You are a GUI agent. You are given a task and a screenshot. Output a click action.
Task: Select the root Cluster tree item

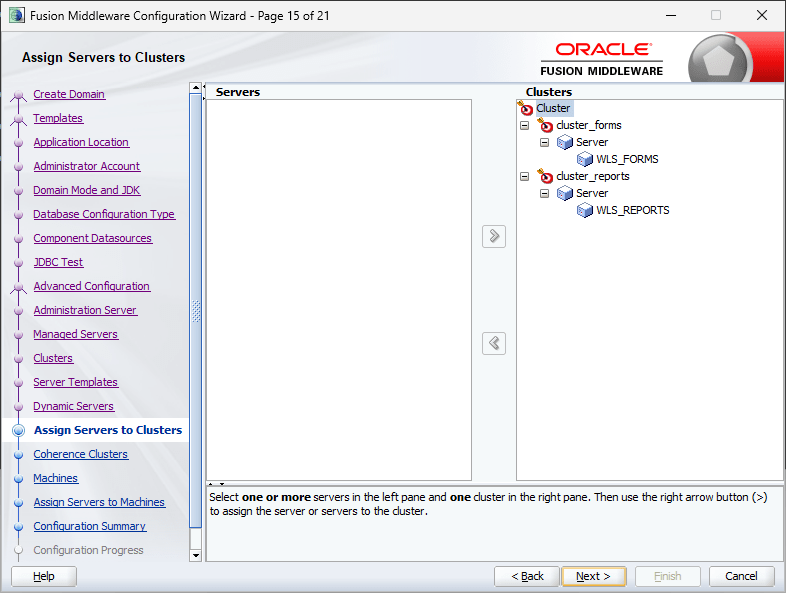coord(553,108)
